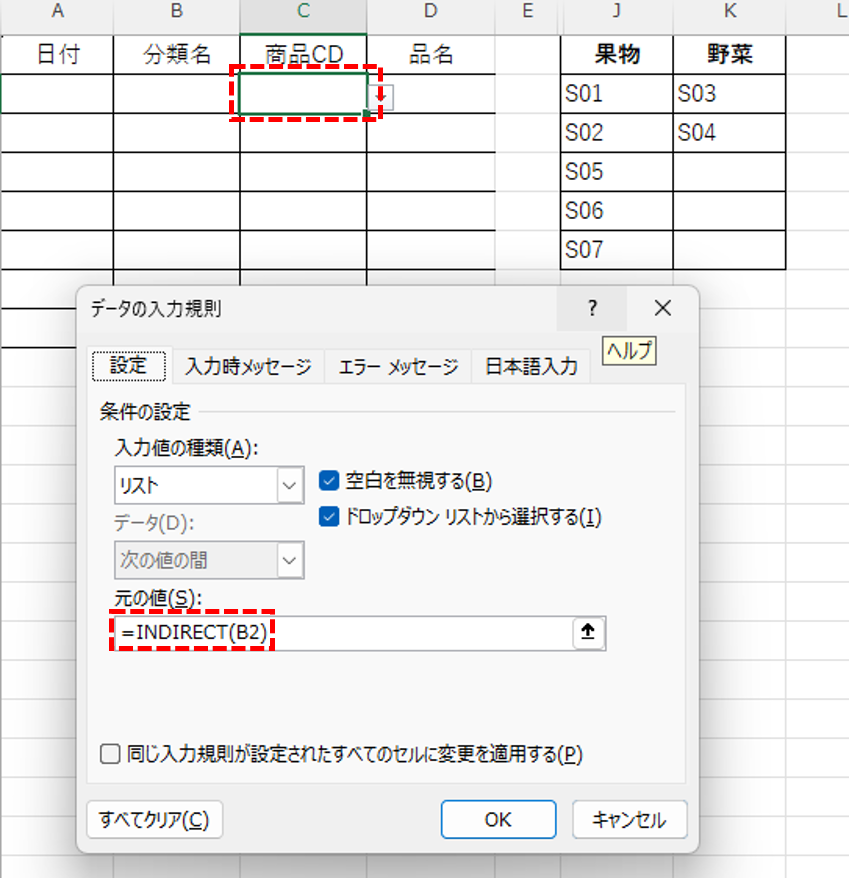The width and height of the screenshot is (849, 878).
Task: Toggle ドロップダウン リストから選択する checkbox
Action: [x=329, y=516]
